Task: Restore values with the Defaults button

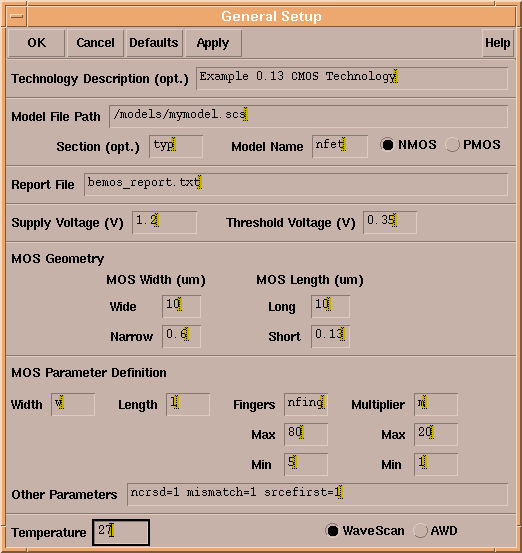Action: pos(154,43)
